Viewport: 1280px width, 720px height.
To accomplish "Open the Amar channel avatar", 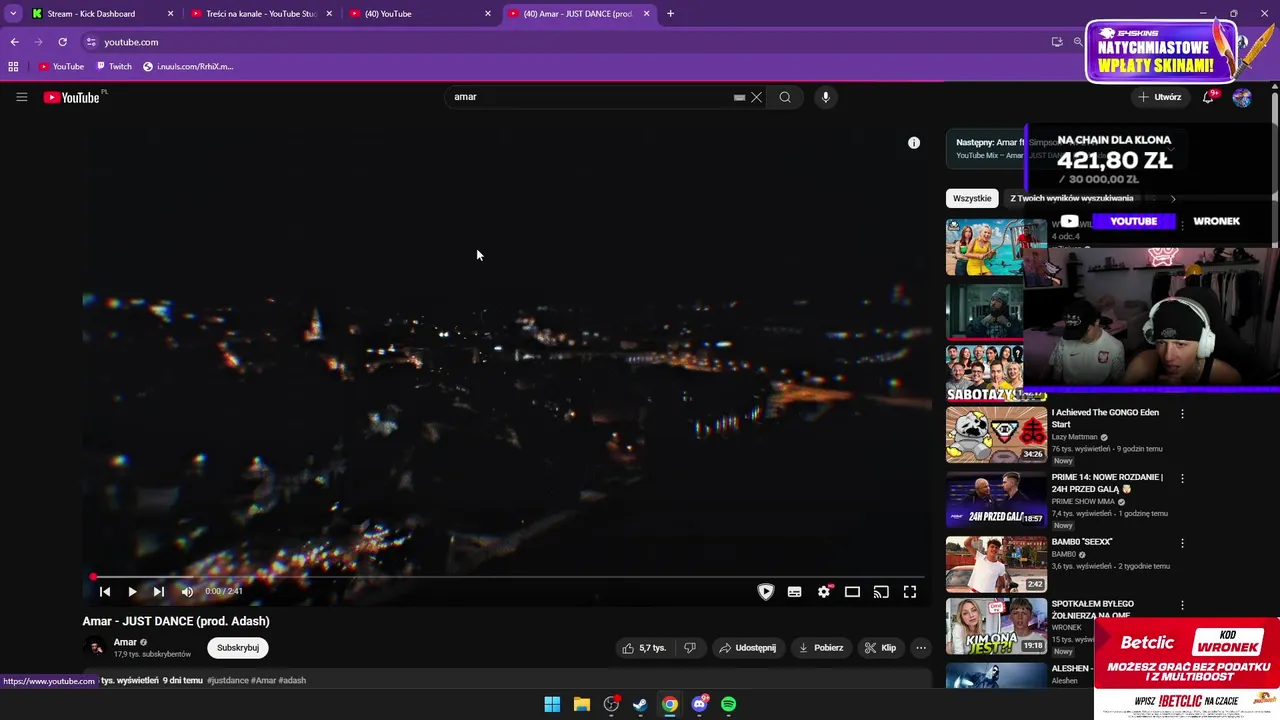I will point(95,648).
